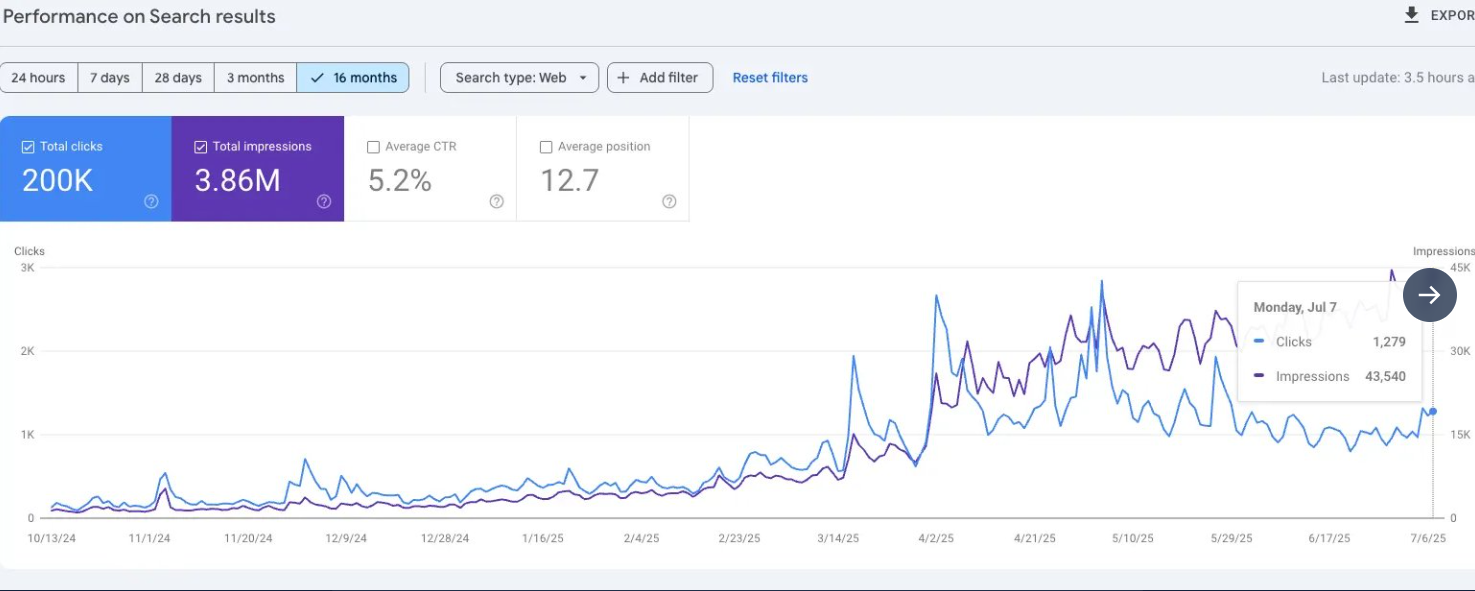Click the help icon on Average position card
Viewport: 1475px width, 591px height.
click(669, 201)
